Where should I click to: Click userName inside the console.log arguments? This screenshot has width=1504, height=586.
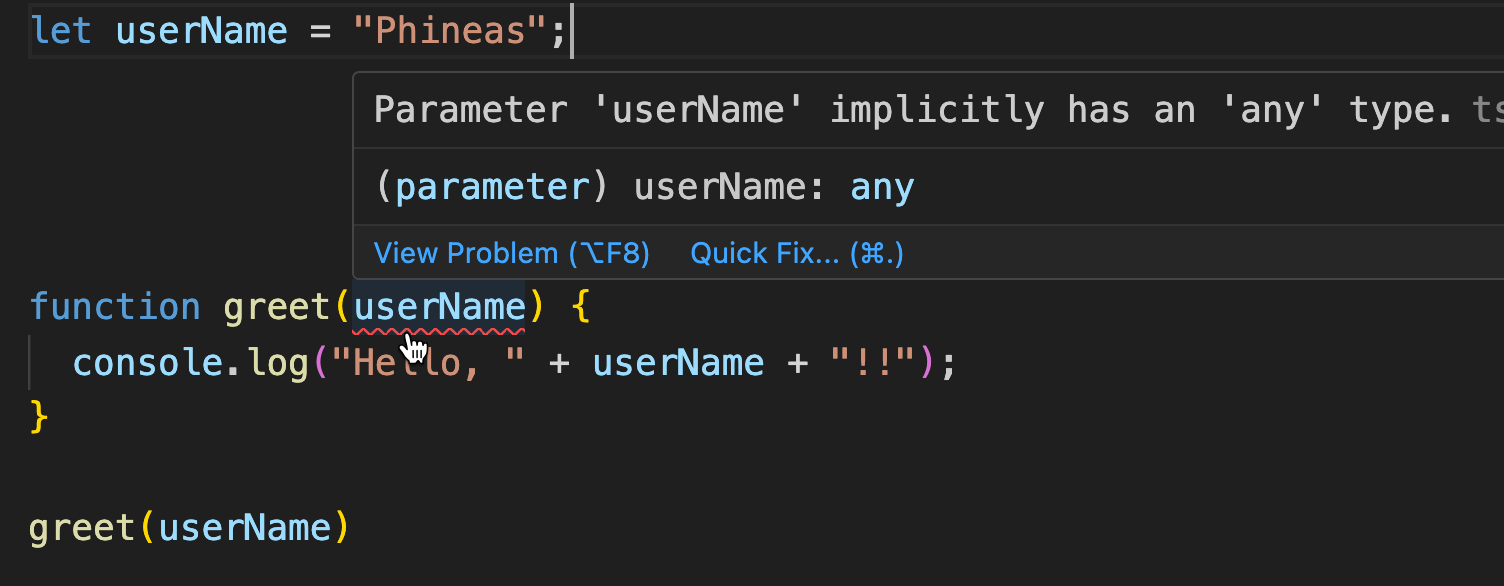pos(678,362)
